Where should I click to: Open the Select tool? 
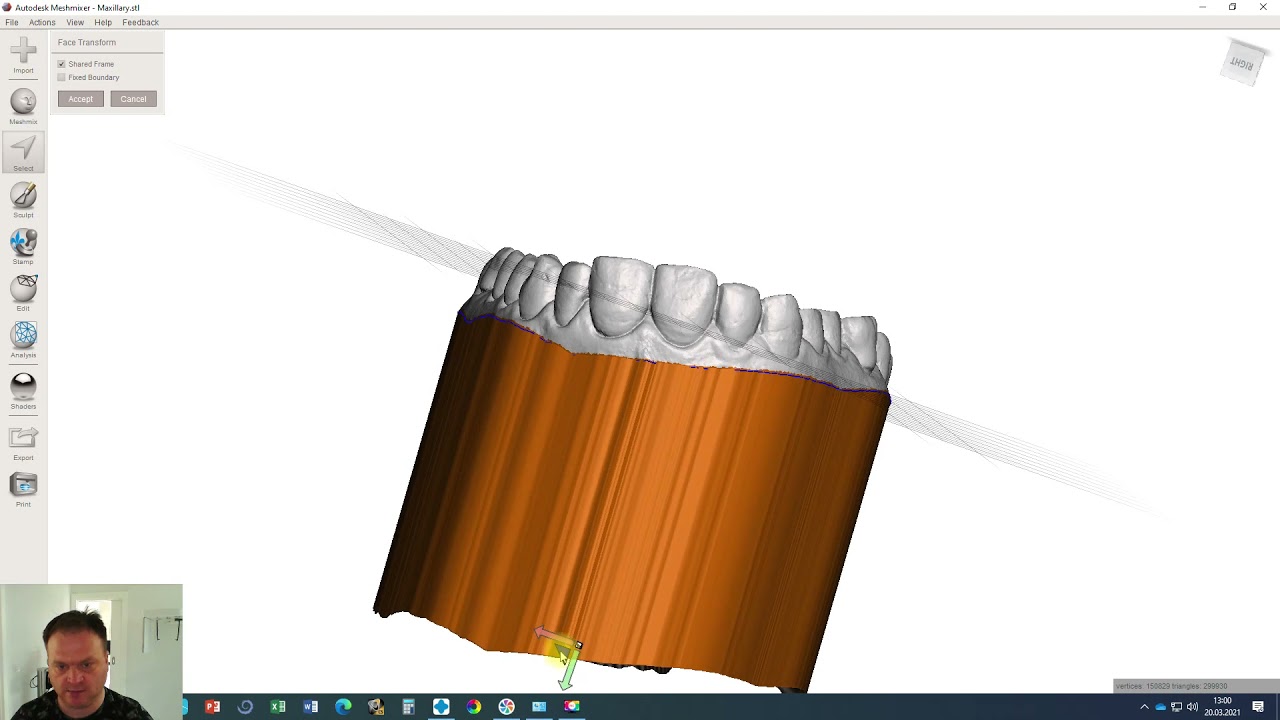[23, 154]
